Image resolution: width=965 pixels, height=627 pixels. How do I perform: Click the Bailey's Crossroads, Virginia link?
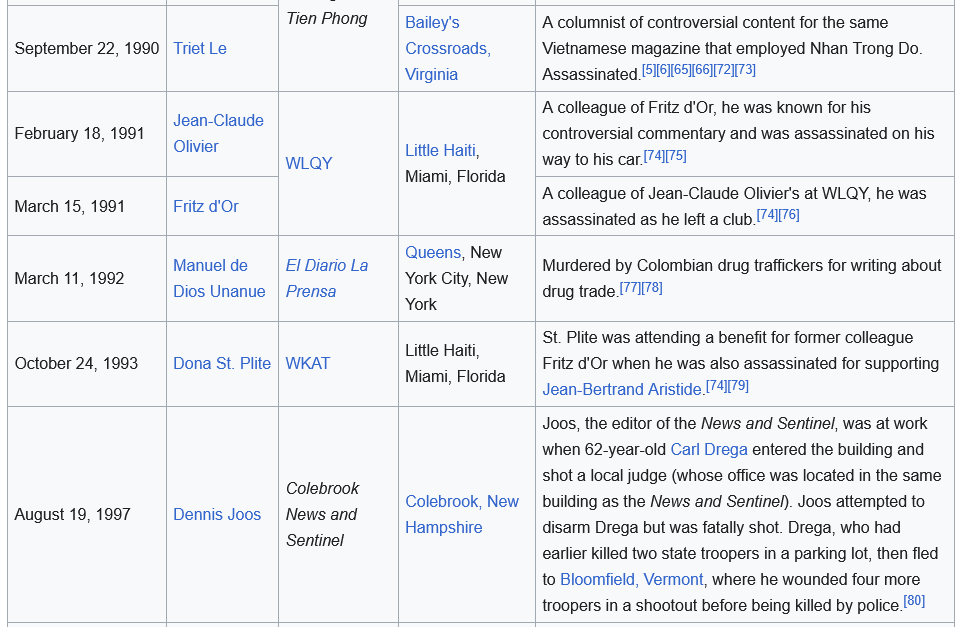tap(447, 48)
